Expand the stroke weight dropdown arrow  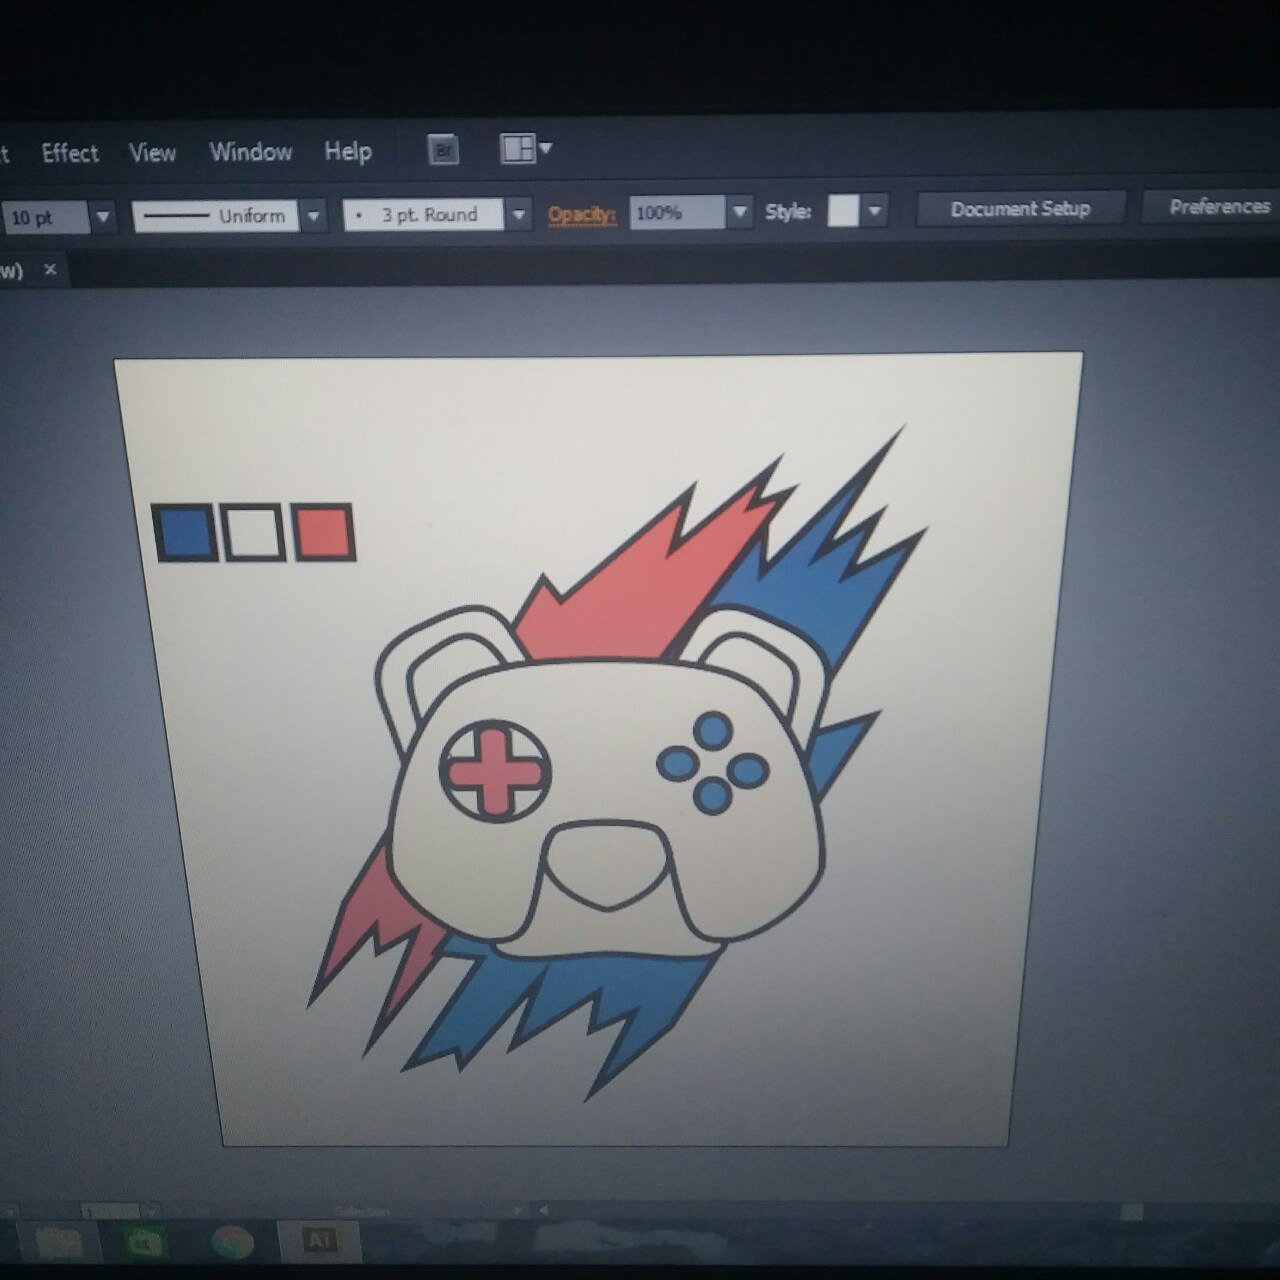(x=103, y=217)
